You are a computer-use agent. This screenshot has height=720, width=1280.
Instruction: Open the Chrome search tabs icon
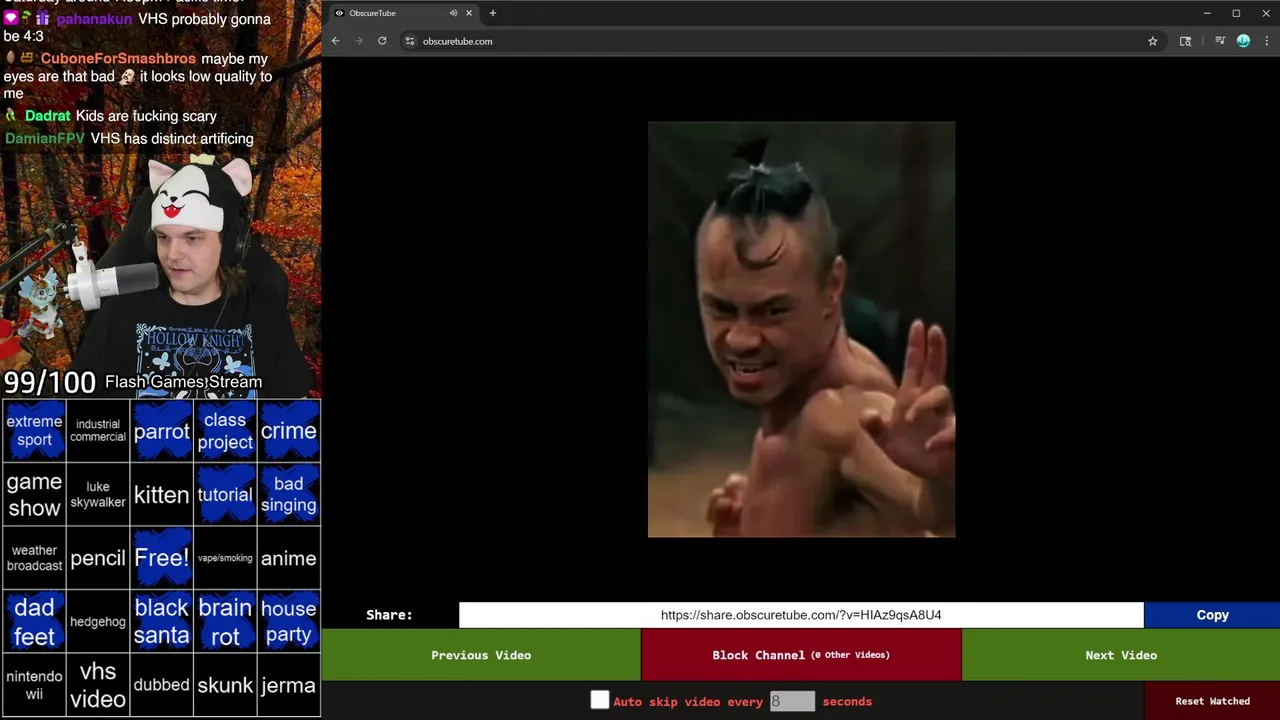click(x=1185, y=41)
